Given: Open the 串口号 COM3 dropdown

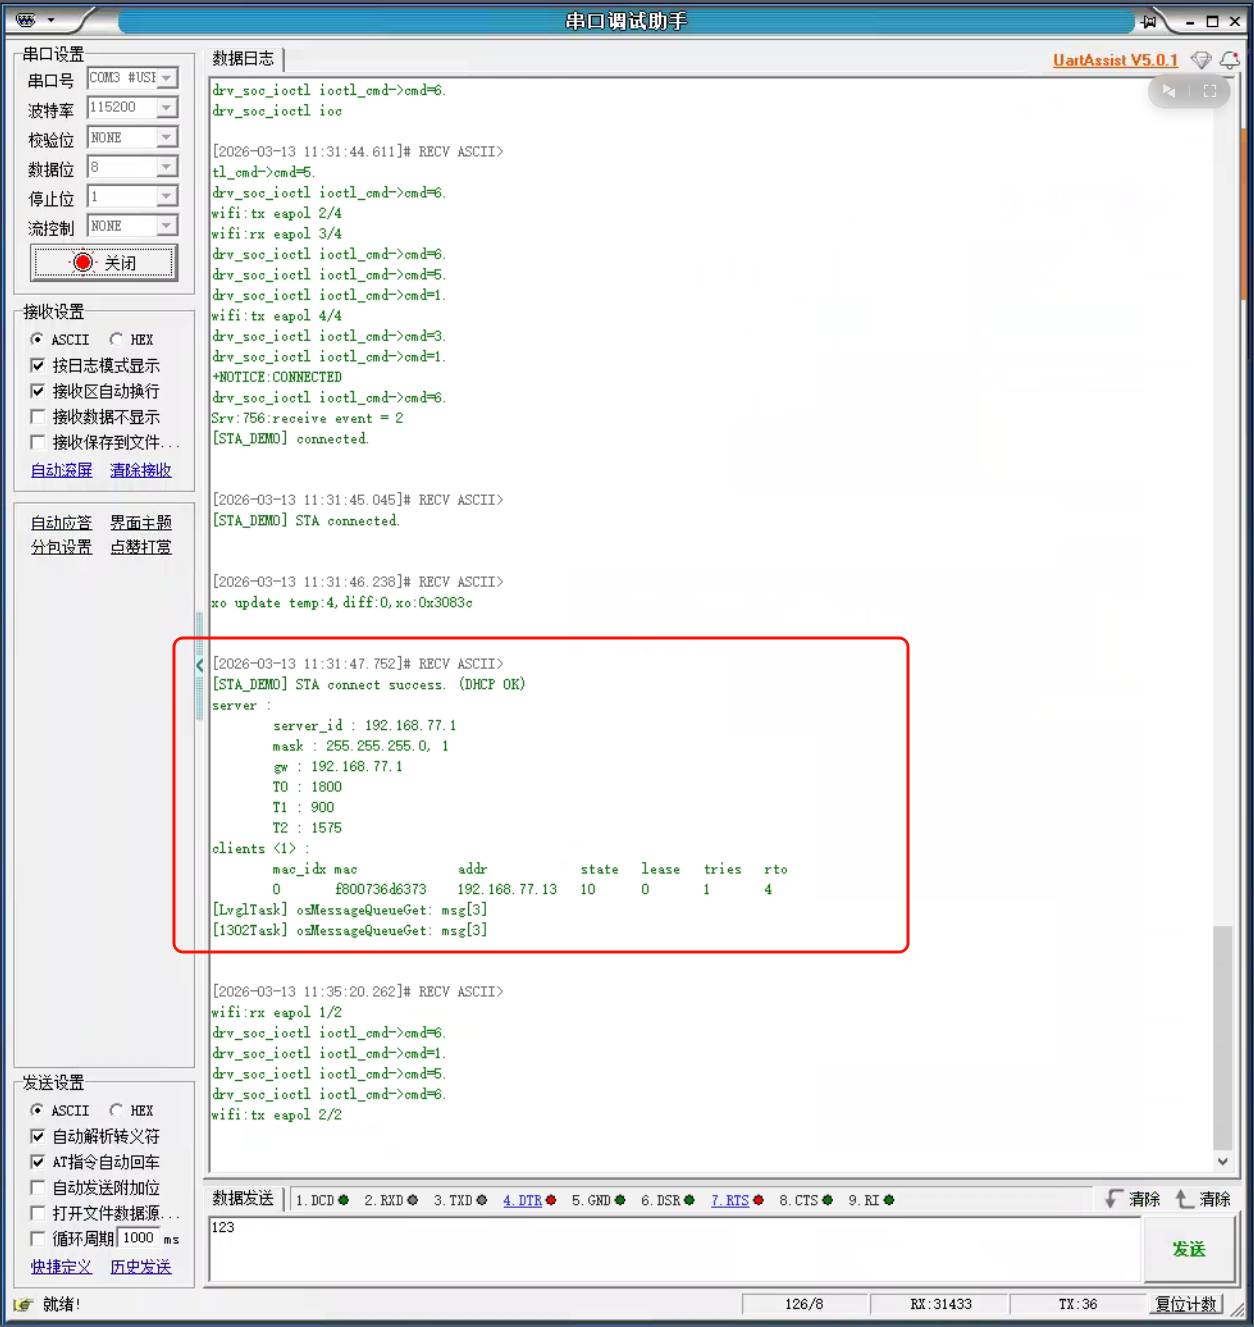Looking at the screenshot, I should click(167, 78).
